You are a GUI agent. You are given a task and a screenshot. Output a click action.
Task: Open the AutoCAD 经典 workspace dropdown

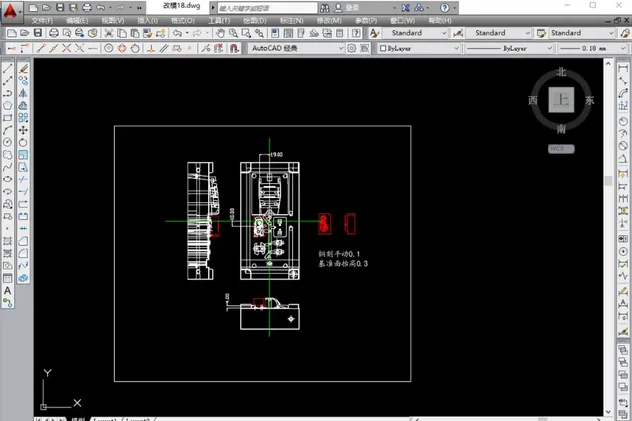tap(296, 48)
